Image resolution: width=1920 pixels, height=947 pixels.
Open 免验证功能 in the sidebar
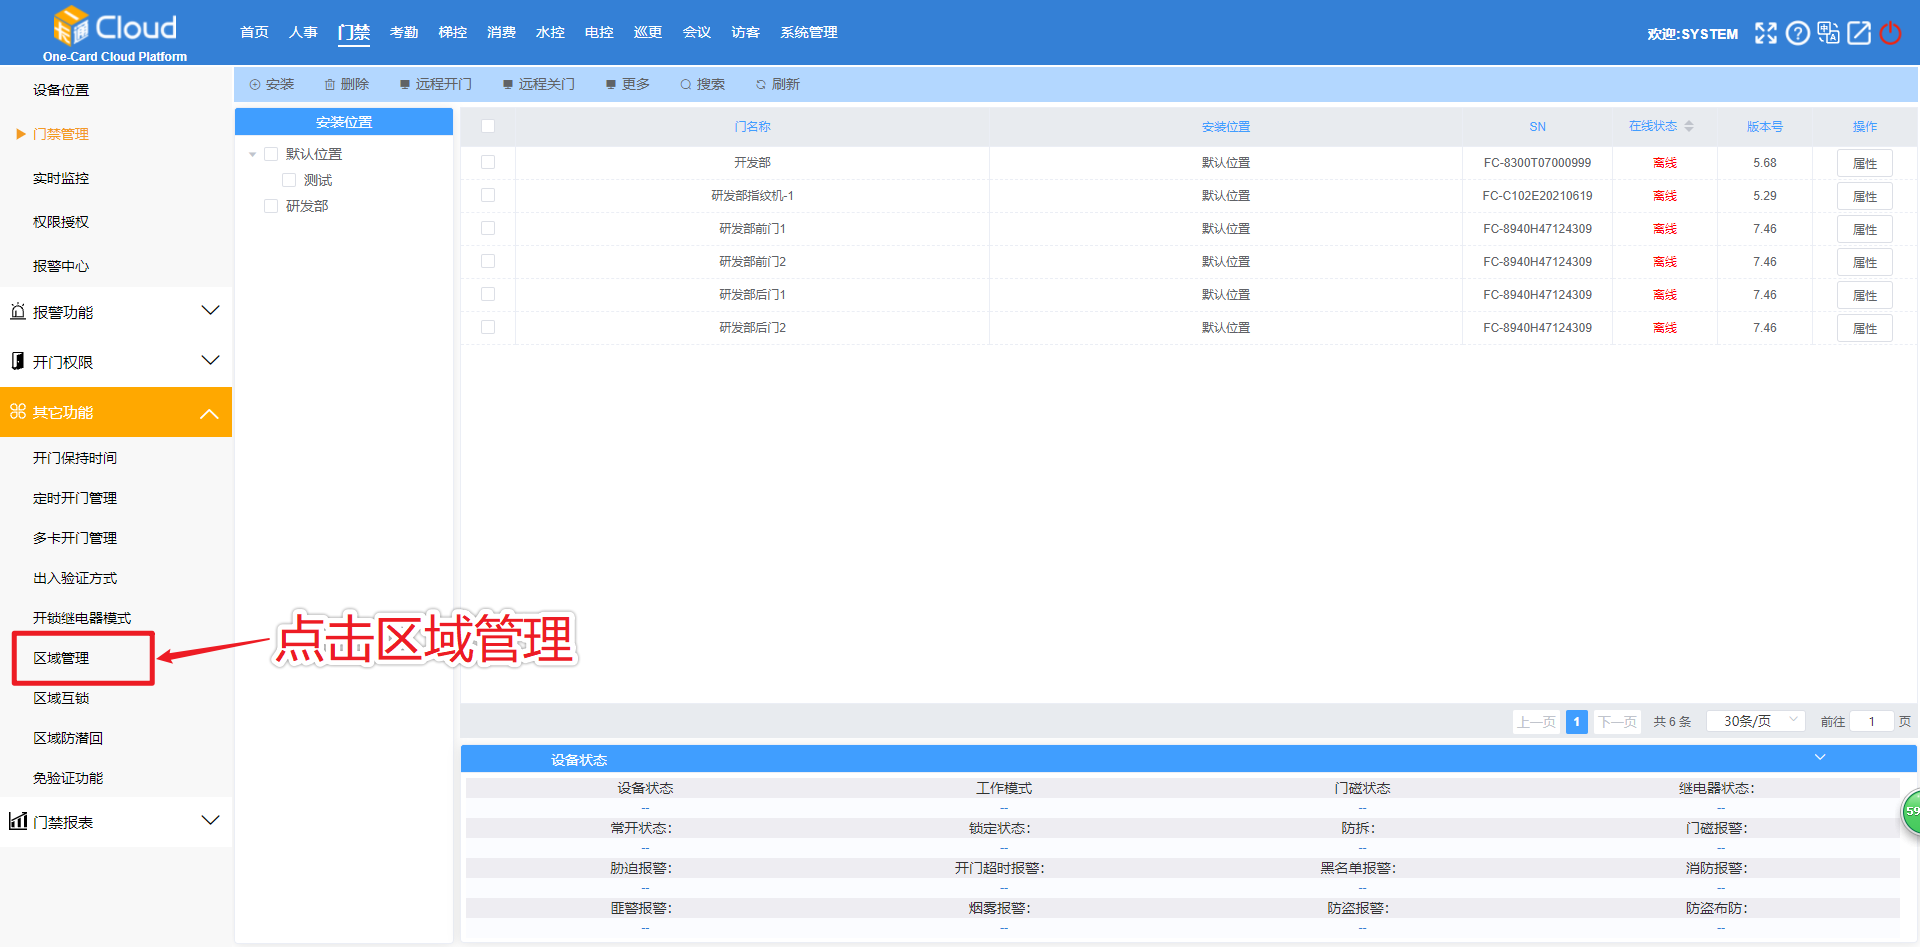(x=68, y=778)
